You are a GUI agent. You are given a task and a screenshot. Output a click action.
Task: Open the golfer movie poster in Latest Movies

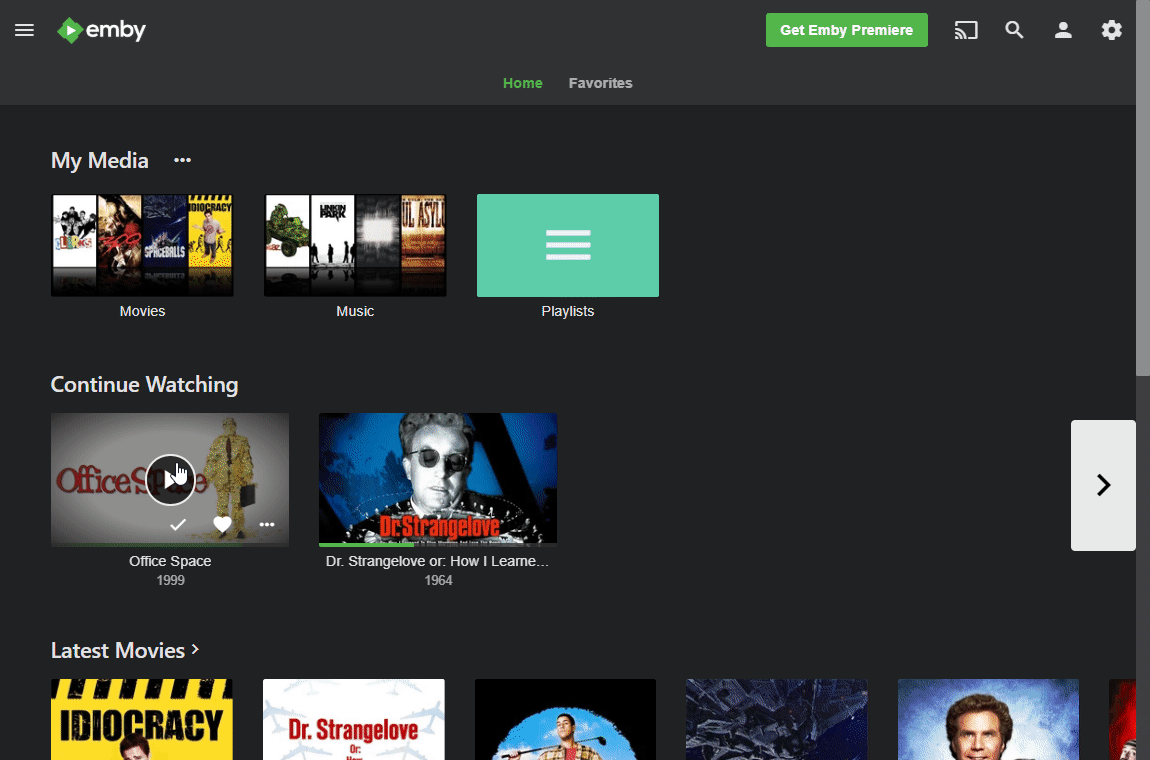(x=565, y=719)
